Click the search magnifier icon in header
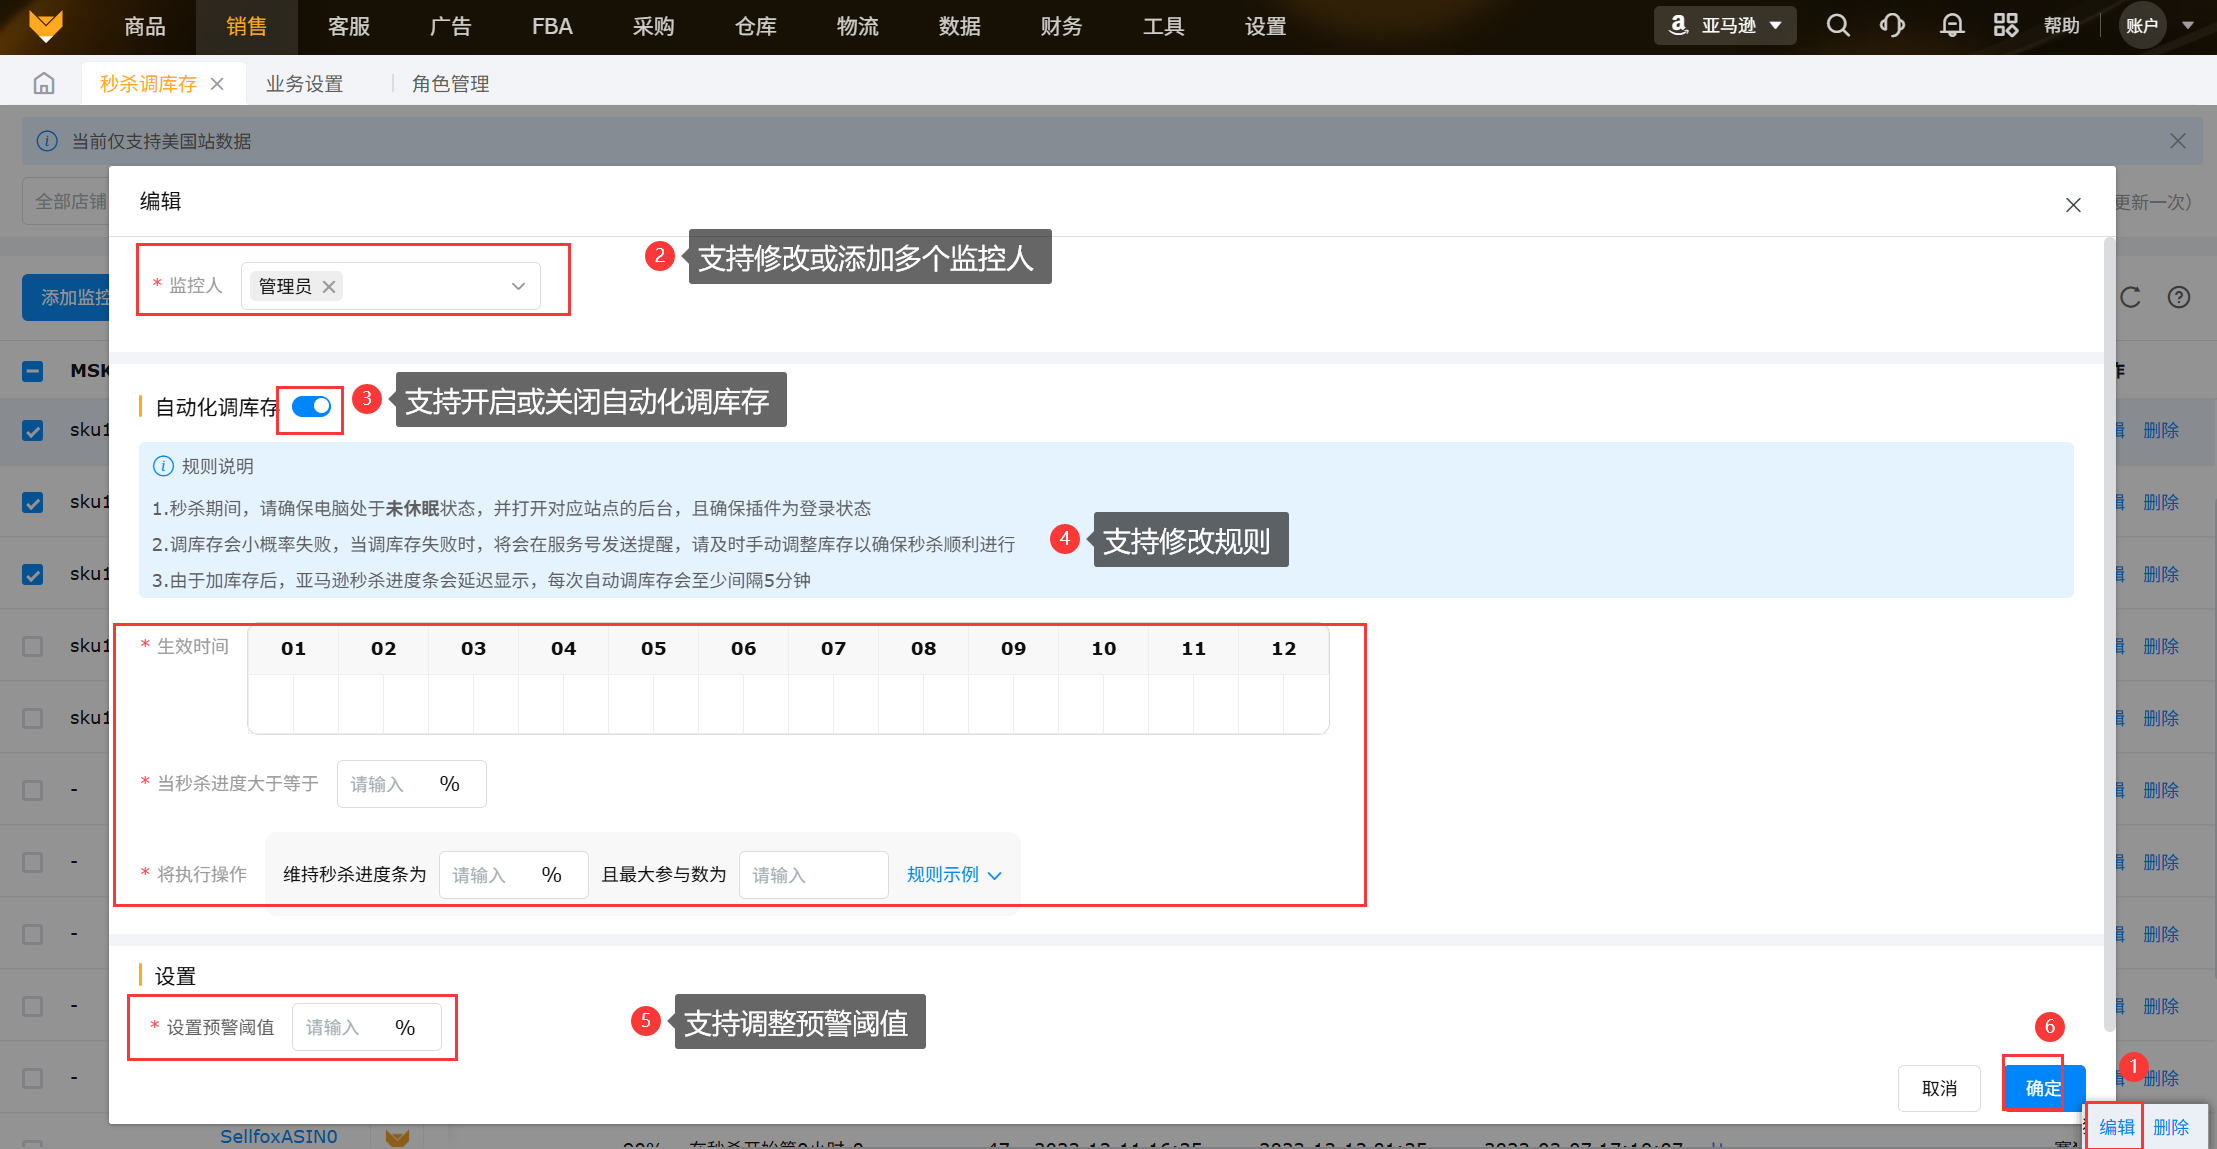This screenshot has height=1149, width=2217. (x=1838, y=26)
